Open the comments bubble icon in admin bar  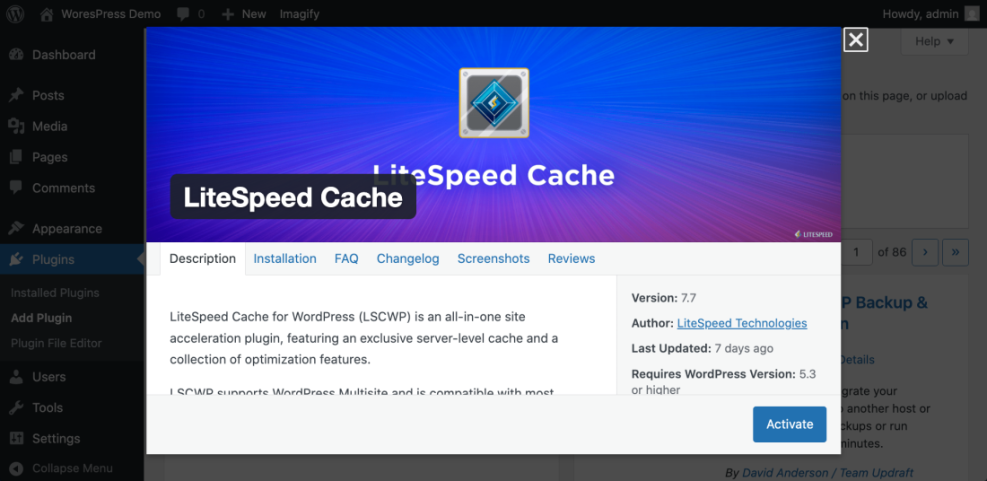tap(184, 14)
